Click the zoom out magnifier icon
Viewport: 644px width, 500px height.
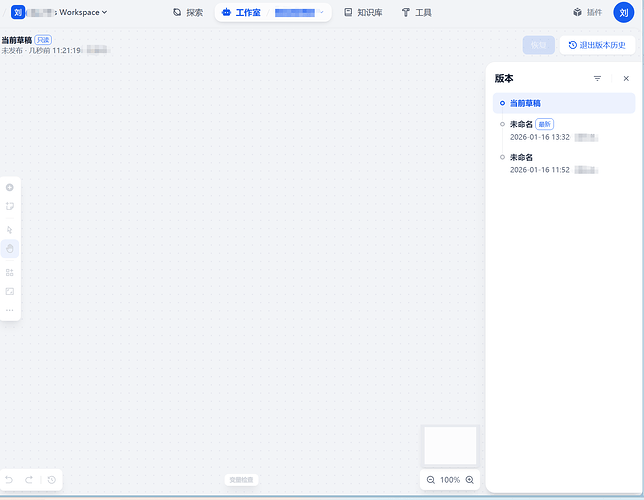pyautogui.click(x=431, y=480)
